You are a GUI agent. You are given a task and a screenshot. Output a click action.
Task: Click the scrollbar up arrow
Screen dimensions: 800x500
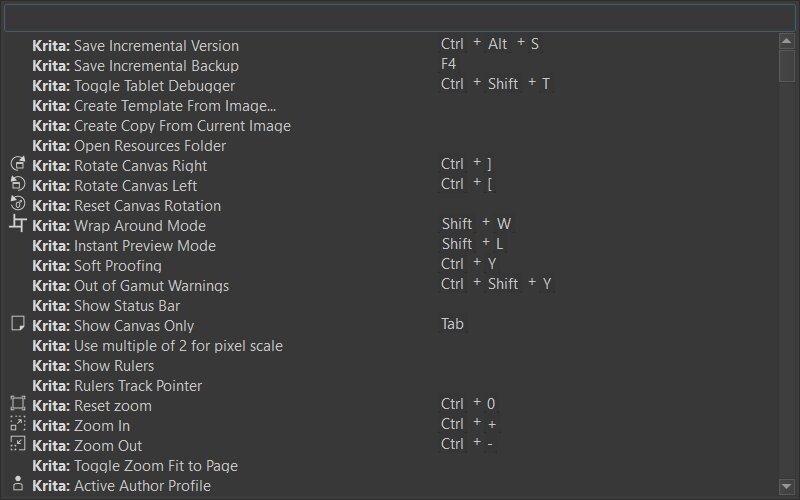[x=787, y=40]
